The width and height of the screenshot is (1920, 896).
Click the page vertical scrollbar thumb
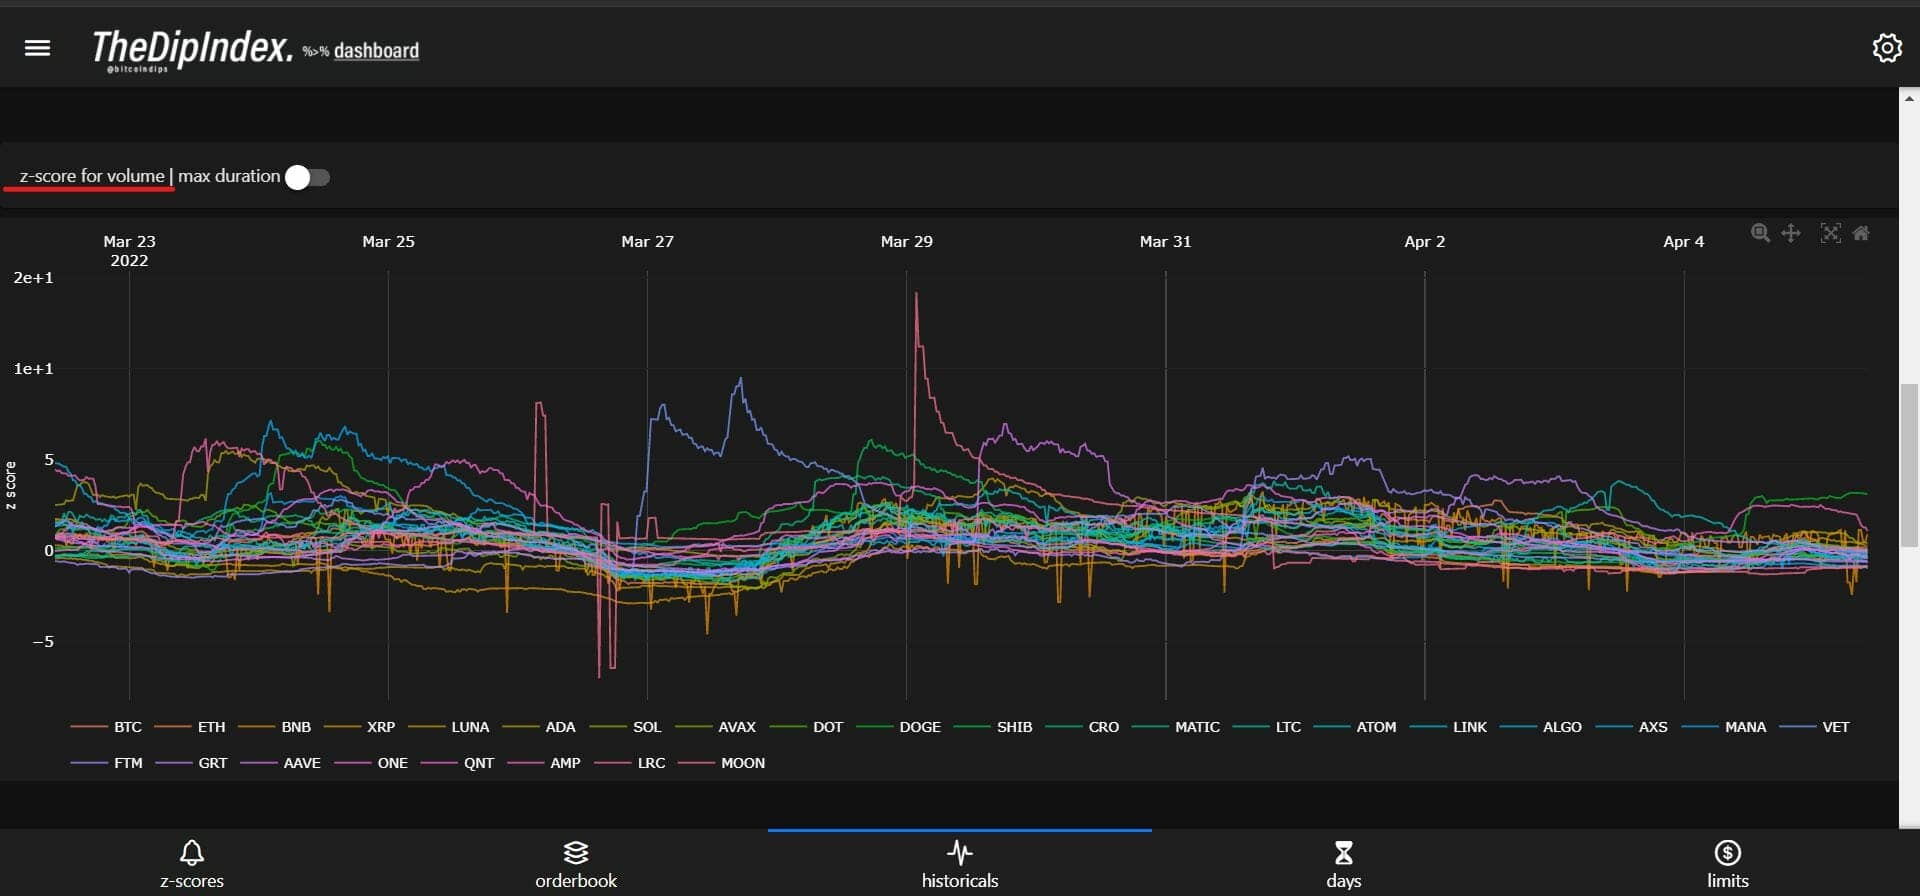(x=1909, y=465)
